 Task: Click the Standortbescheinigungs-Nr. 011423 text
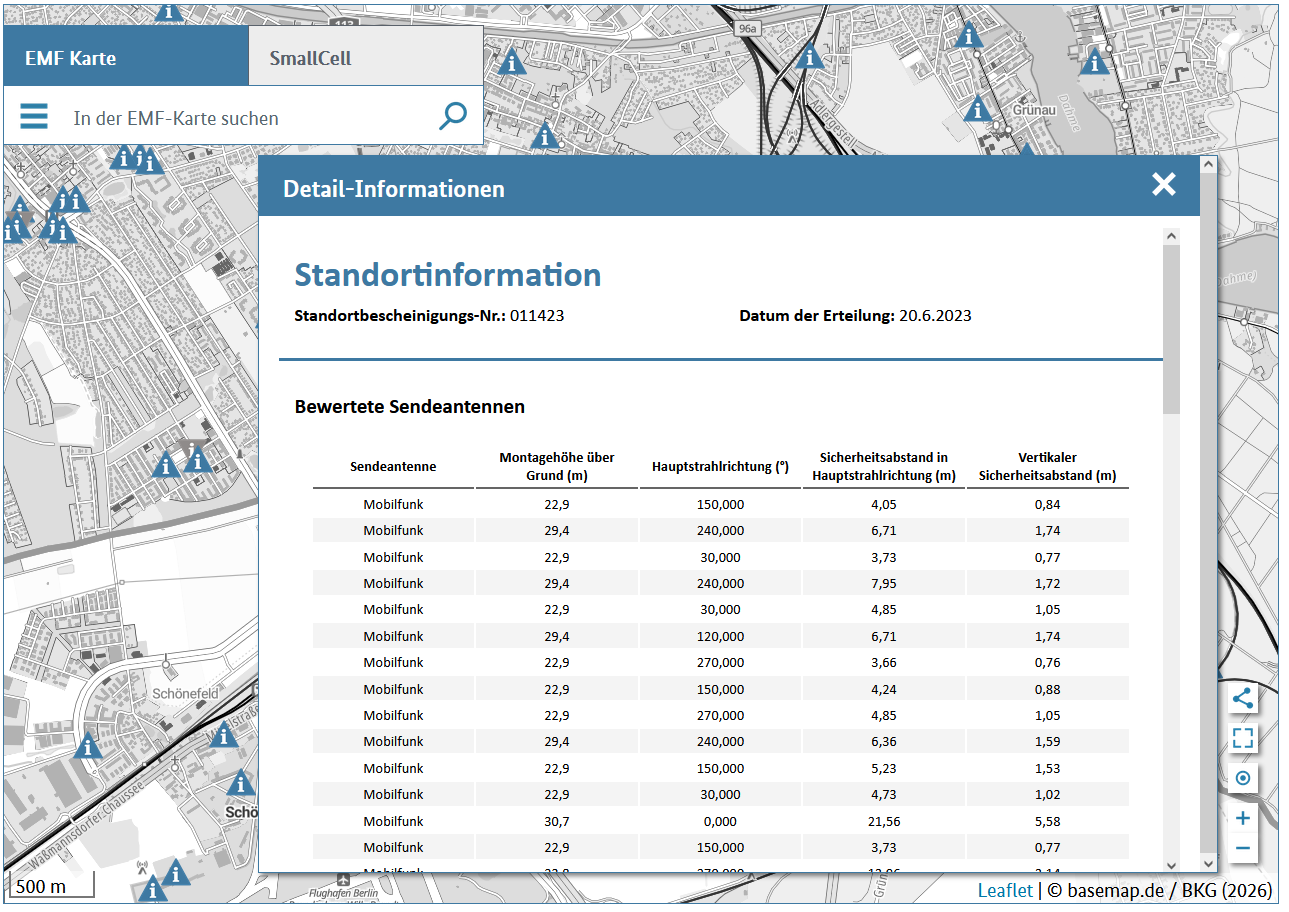pos(429,316)
